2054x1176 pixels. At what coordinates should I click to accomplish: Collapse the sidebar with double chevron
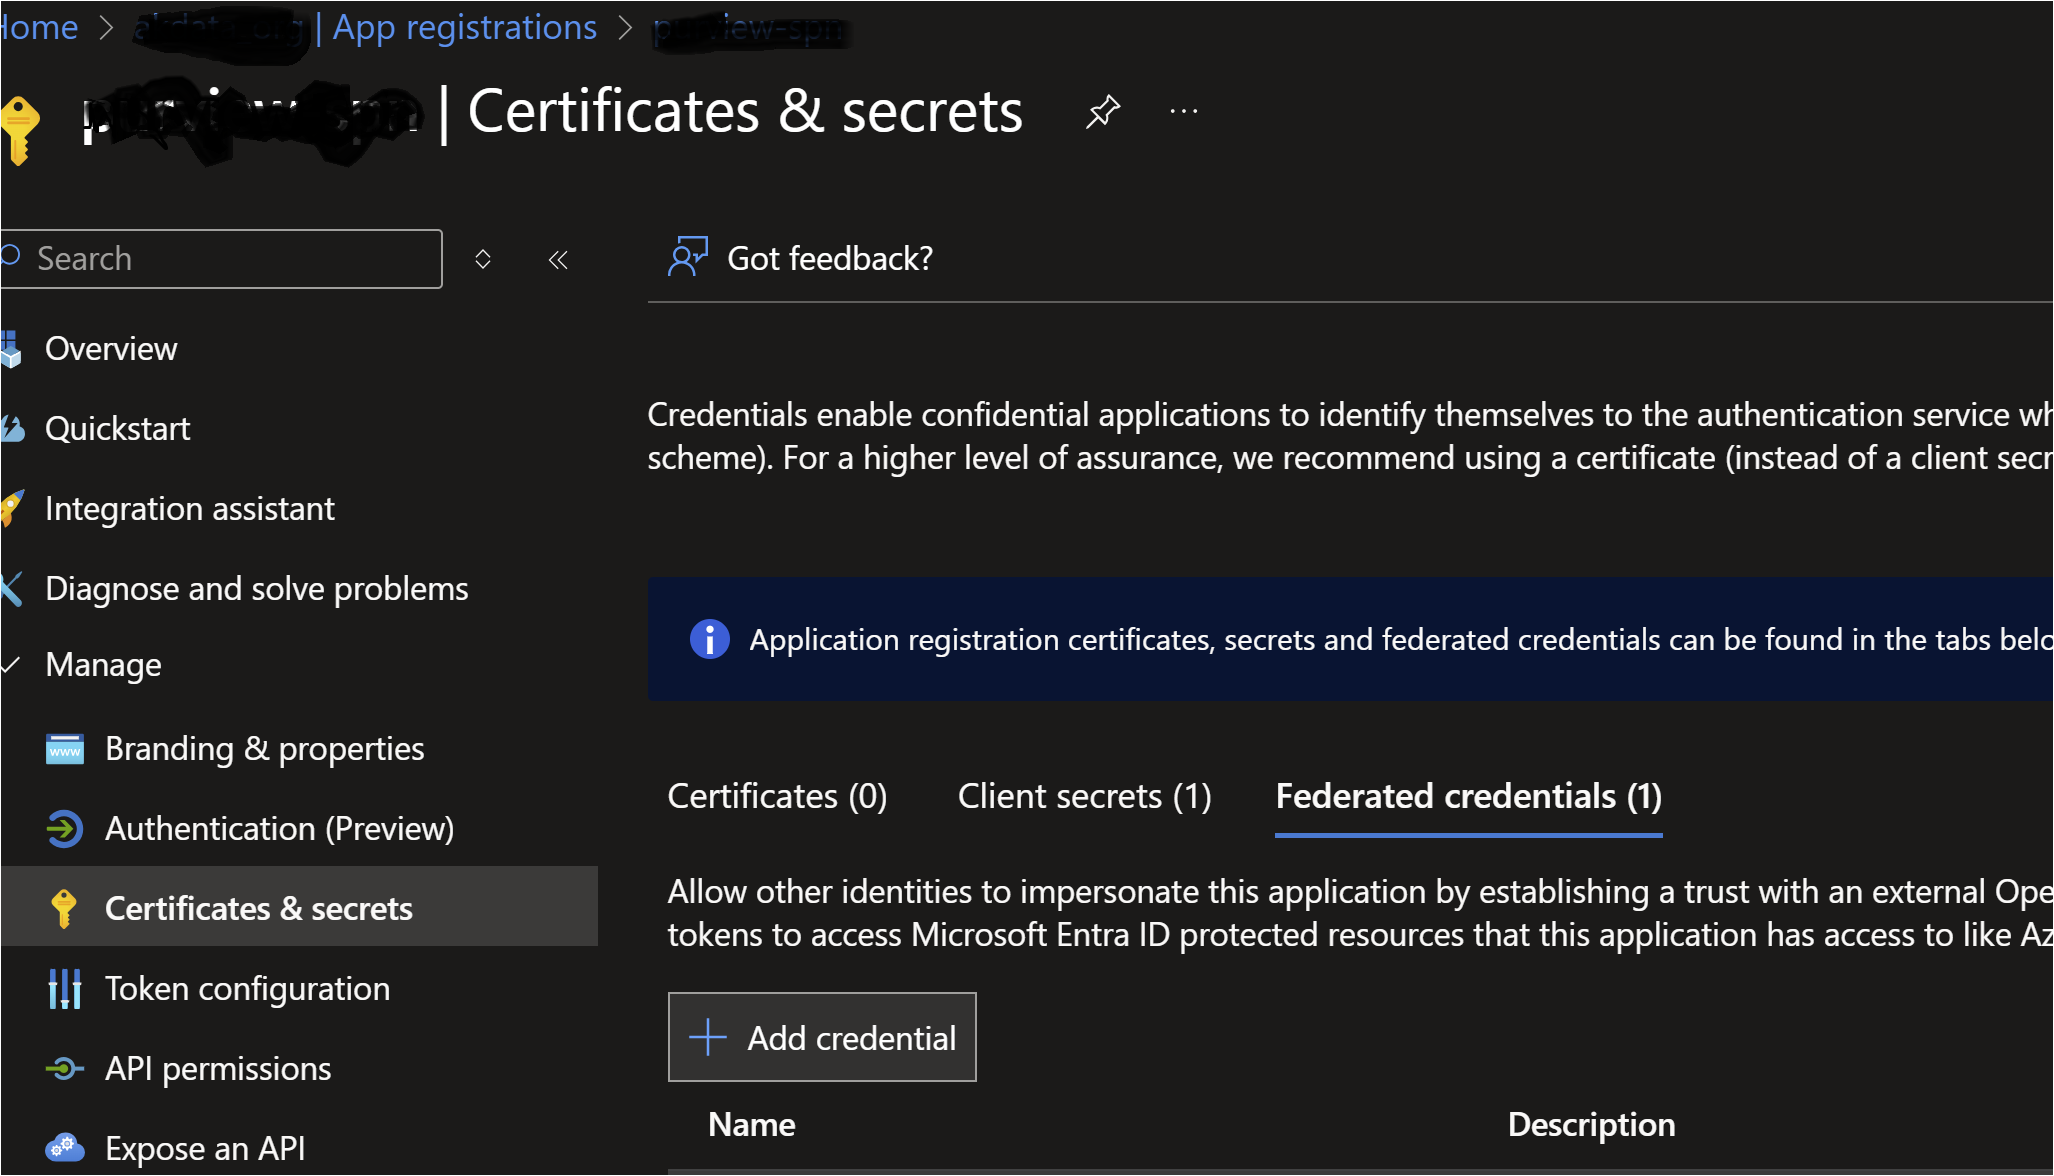558,260
